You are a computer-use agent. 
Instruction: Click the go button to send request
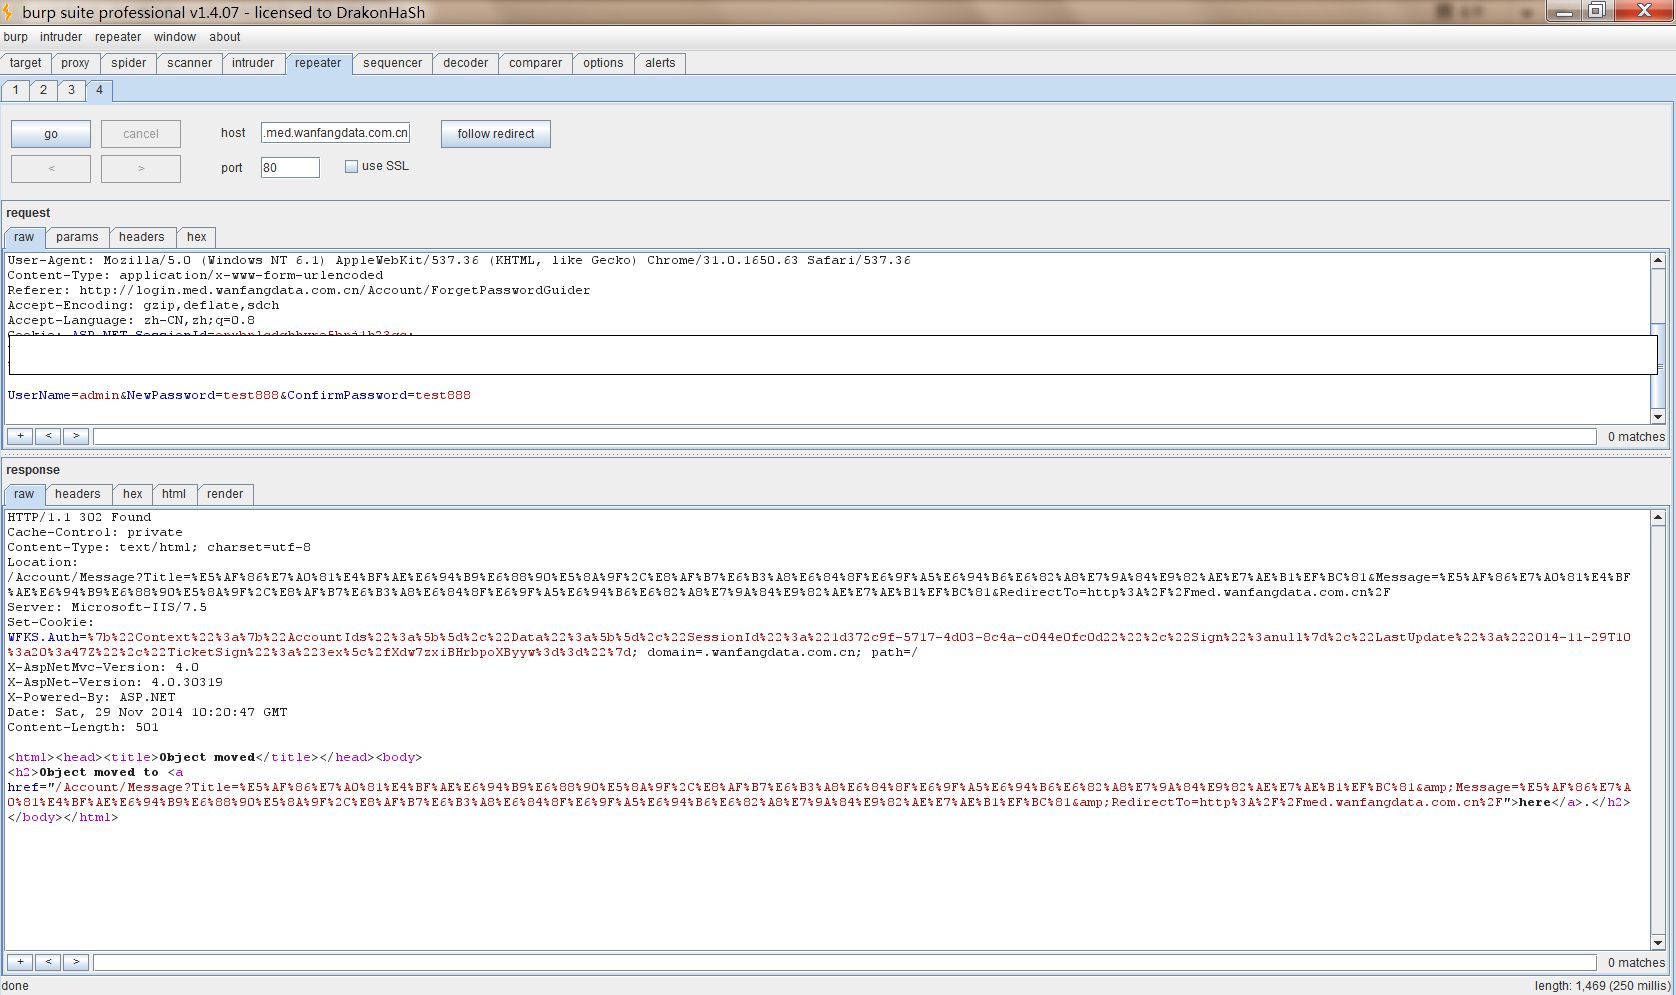pyautogui.click(x=51, y=134)
